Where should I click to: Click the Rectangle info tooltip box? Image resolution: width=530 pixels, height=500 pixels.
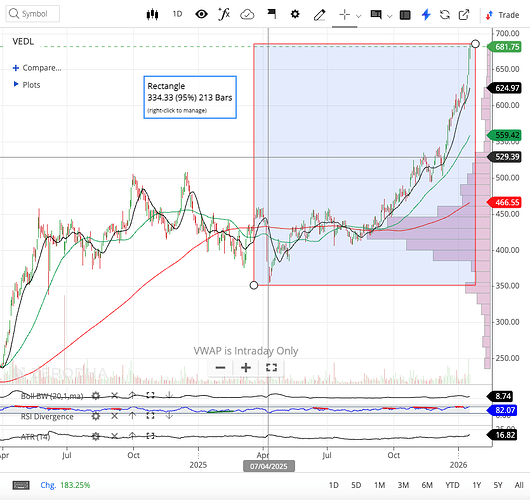(x=190, y=97)
